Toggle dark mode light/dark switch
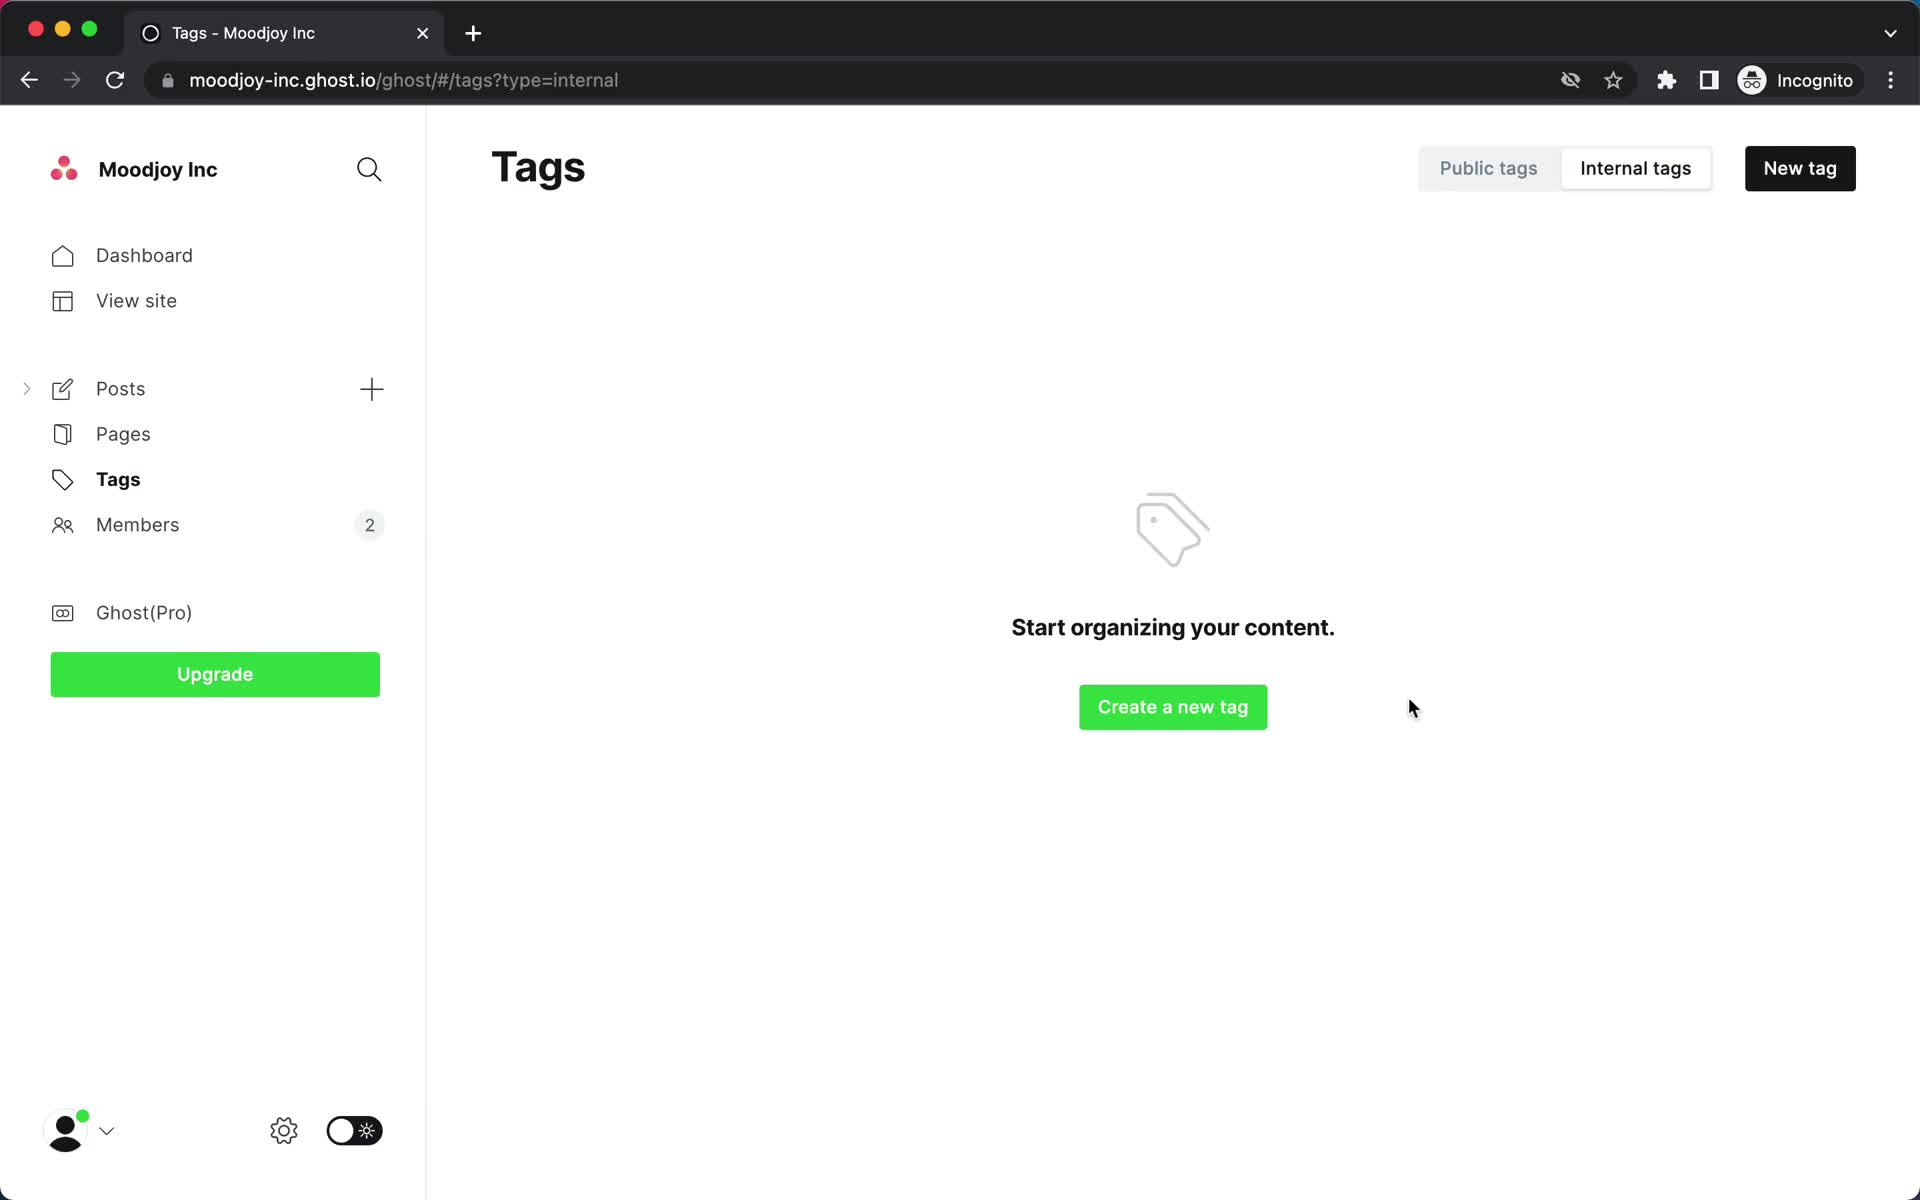This screenshot has height=1200, width=1920. tap(352, 1131)
